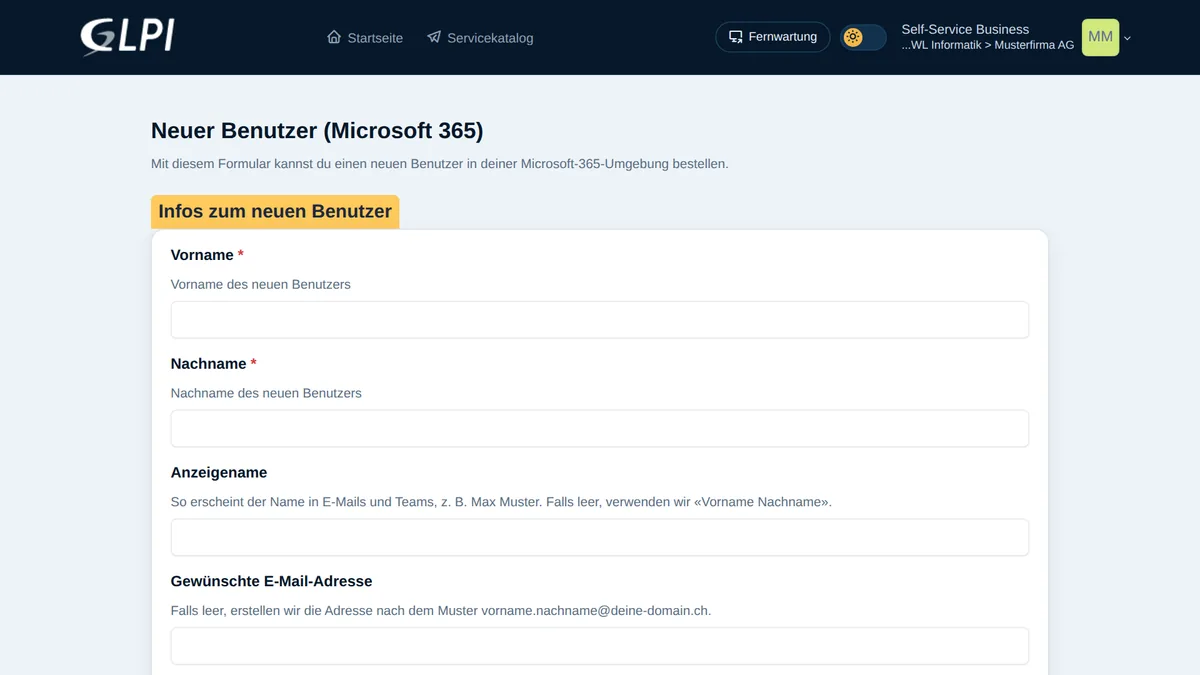Click the Neuer Benutzer (Microsoft 365) heading
The height and width of the screenshot is (675, 1200).
(317, 130)
